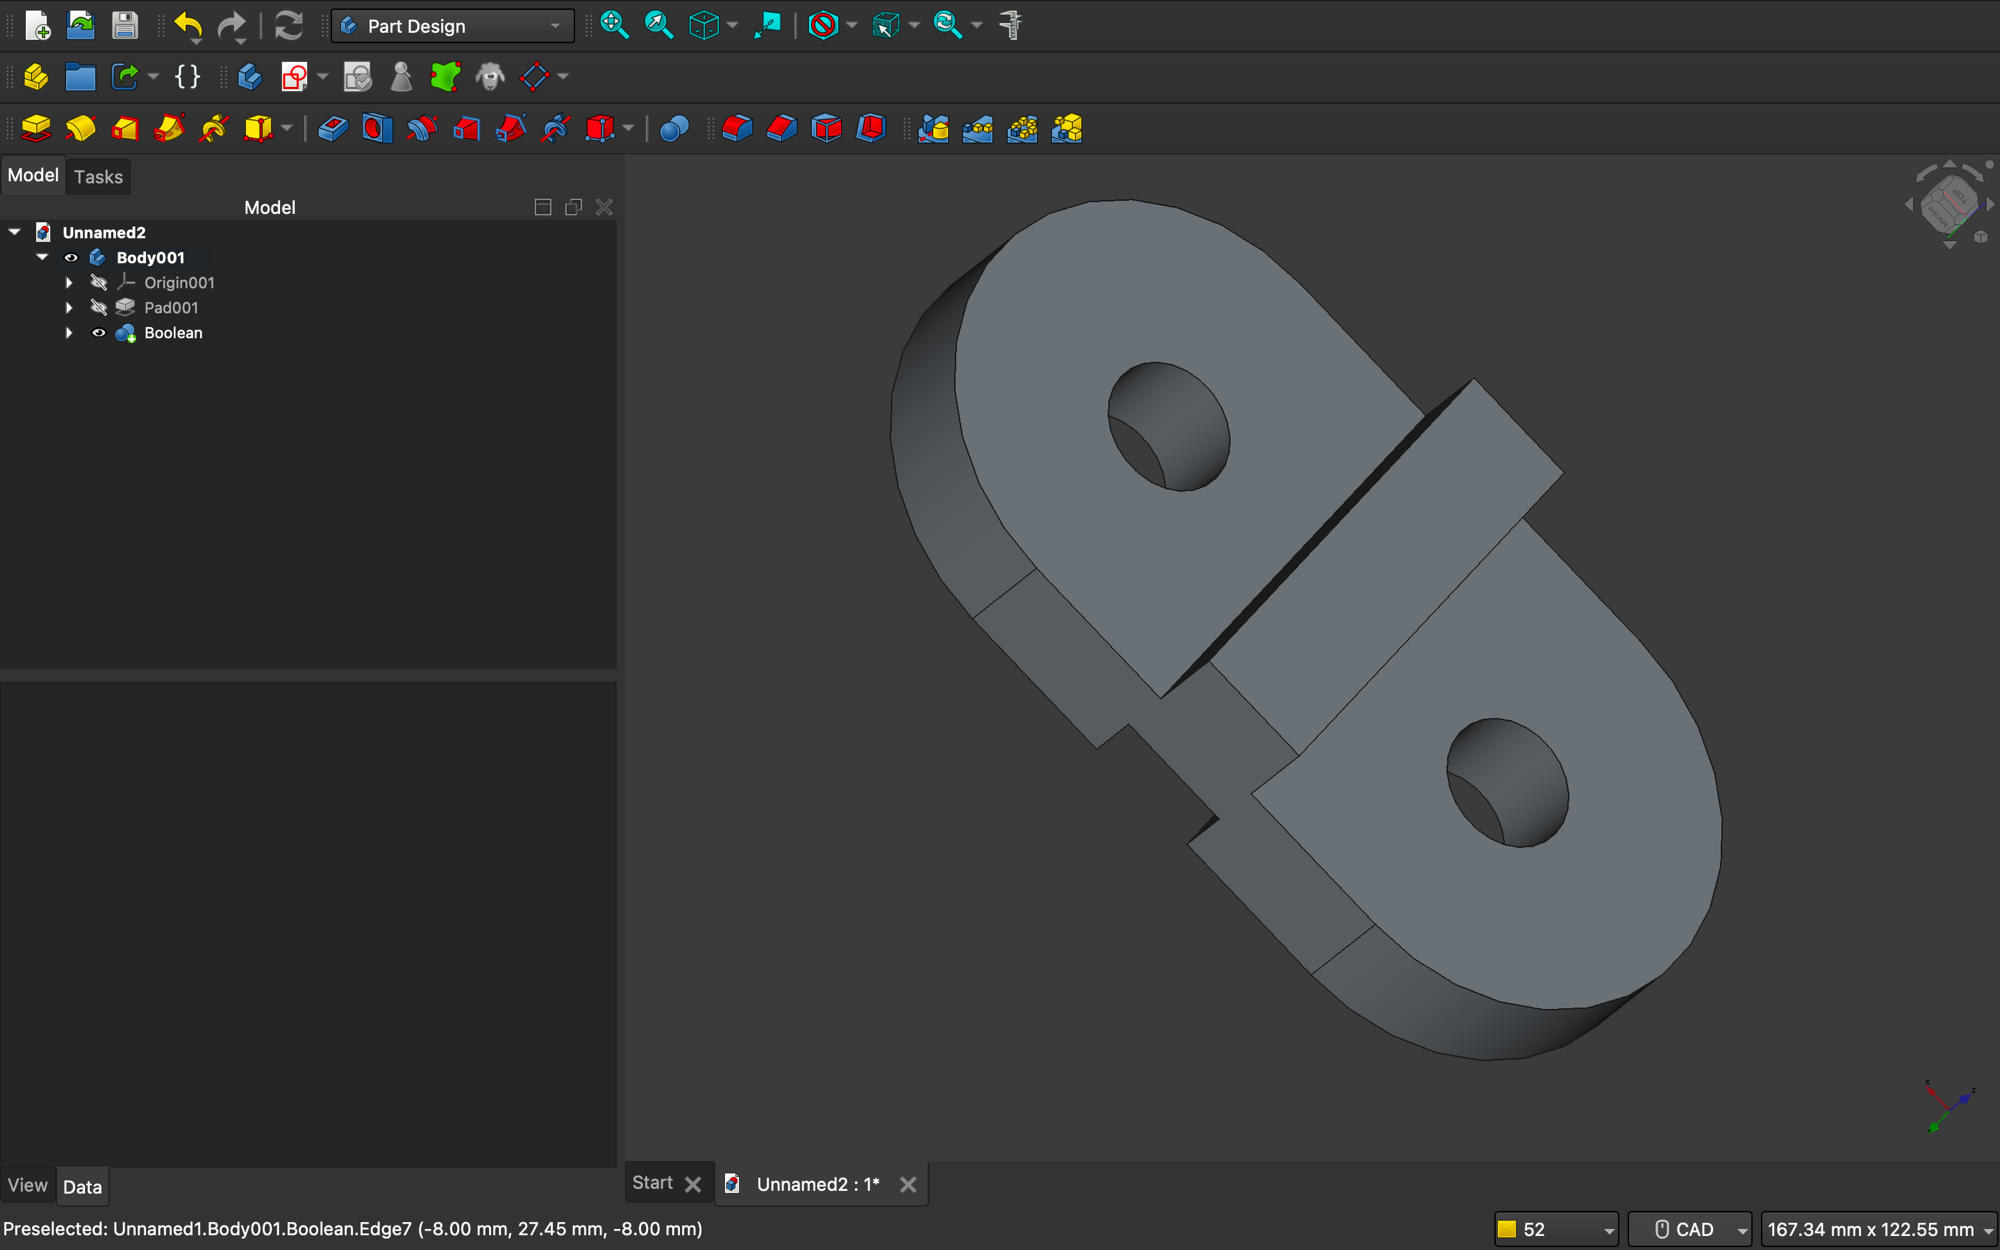Expand the Pad001 tree item
This screenshot has width=2000, height=1250.
point(69,307)
